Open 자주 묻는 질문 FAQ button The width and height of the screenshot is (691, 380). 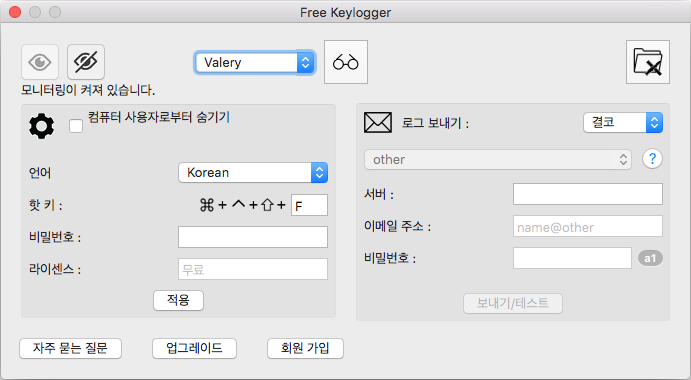click(x=71, y=348)
